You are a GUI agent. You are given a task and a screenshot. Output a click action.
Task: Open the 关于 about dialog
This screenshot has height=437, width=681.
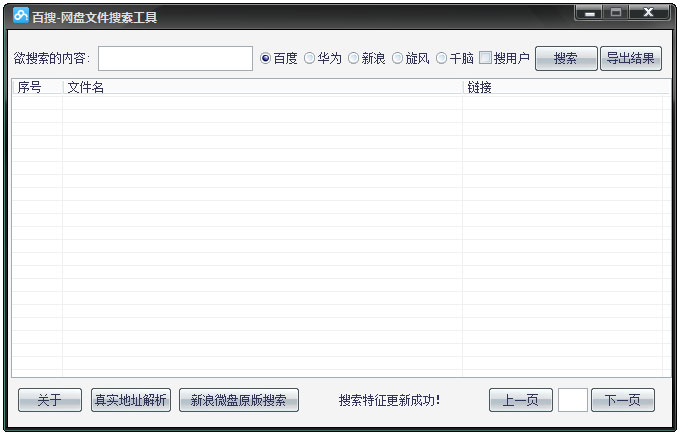tap(50, 400)
